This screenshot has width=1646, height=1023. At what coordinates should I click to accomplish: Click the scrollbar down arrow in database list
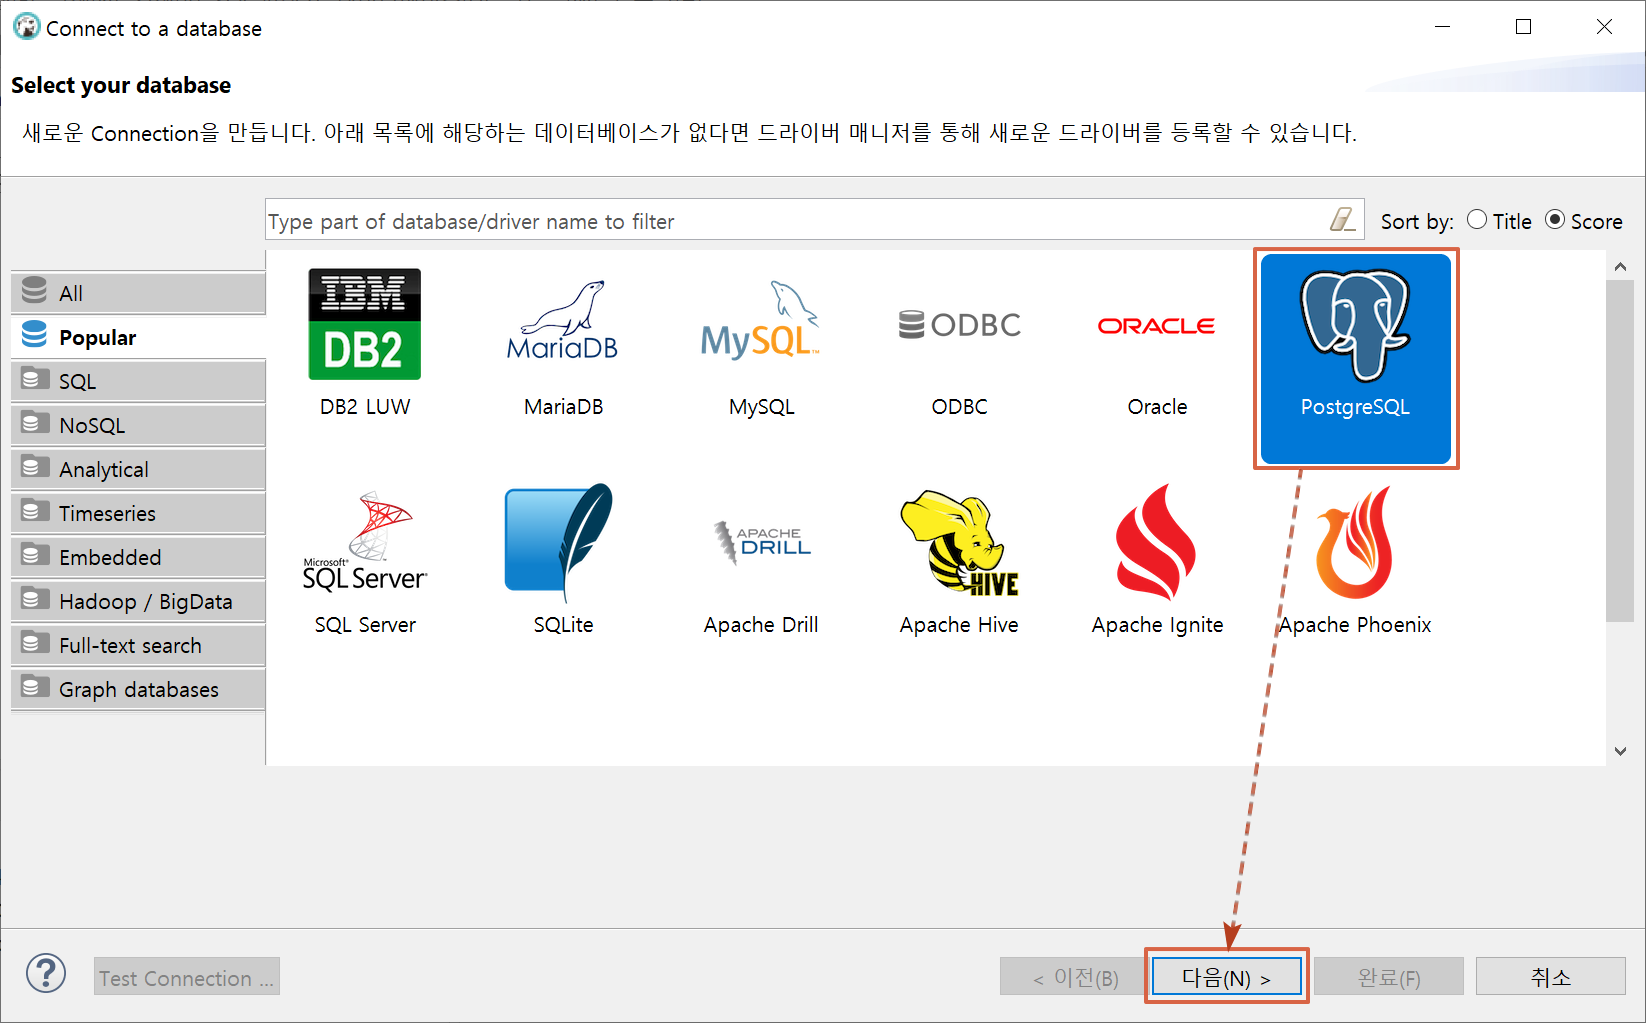click(1620, 751)
